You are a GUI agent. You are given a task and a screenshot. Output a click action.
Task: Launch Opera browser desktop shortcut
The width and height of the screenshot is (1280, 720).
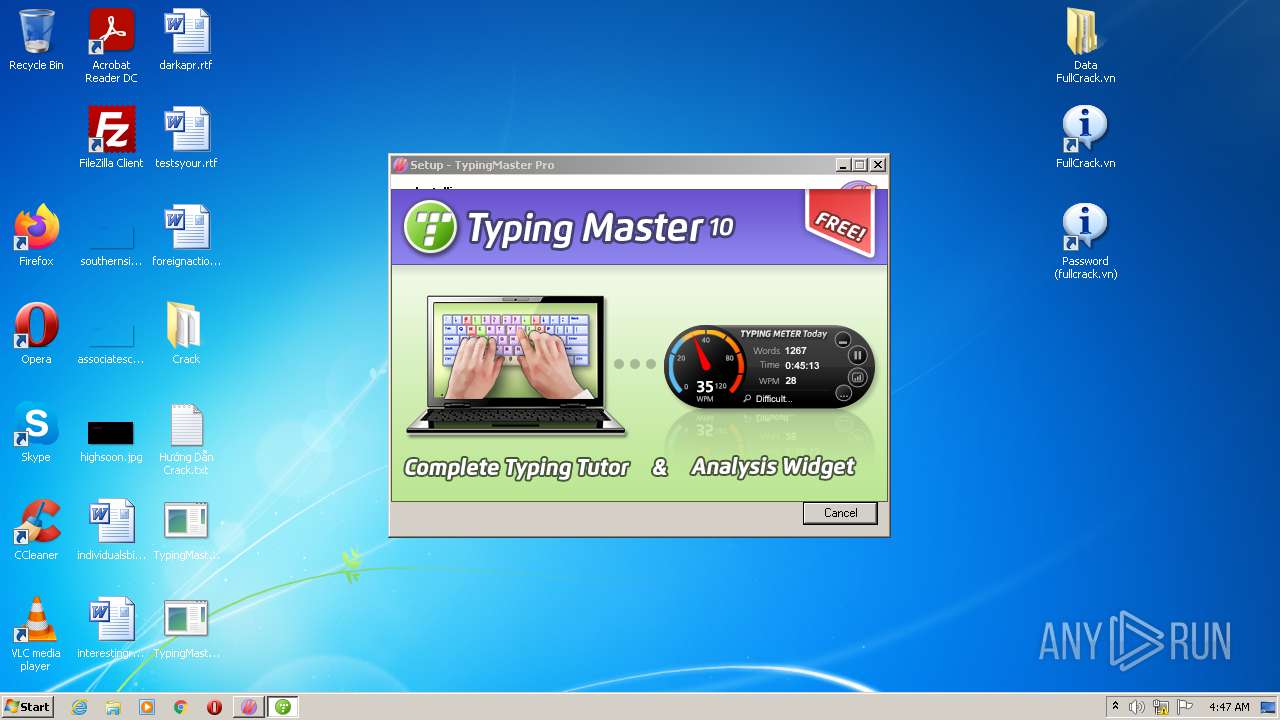coord(36,334)
